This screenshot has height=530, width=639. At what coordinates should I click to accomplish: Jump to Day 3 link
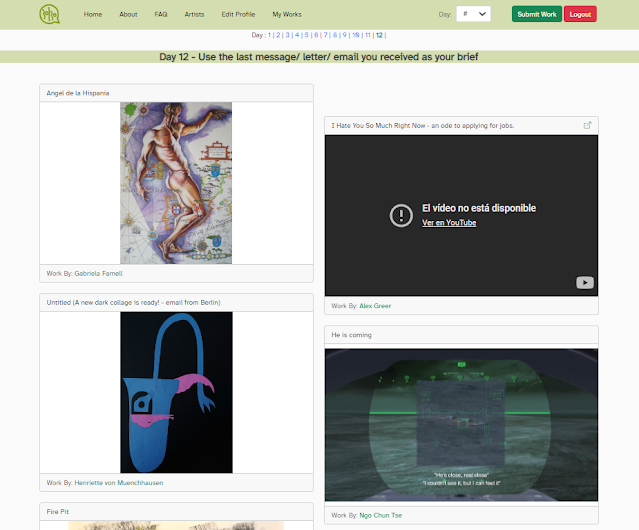(287, 35)
